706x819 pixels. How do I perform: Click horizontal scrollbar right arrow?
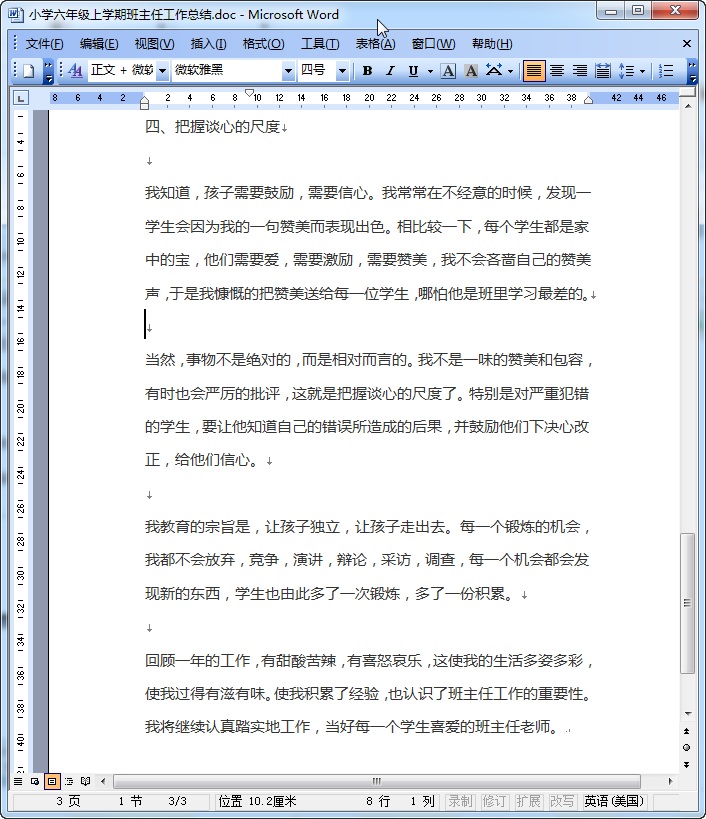tap(670, 781)
